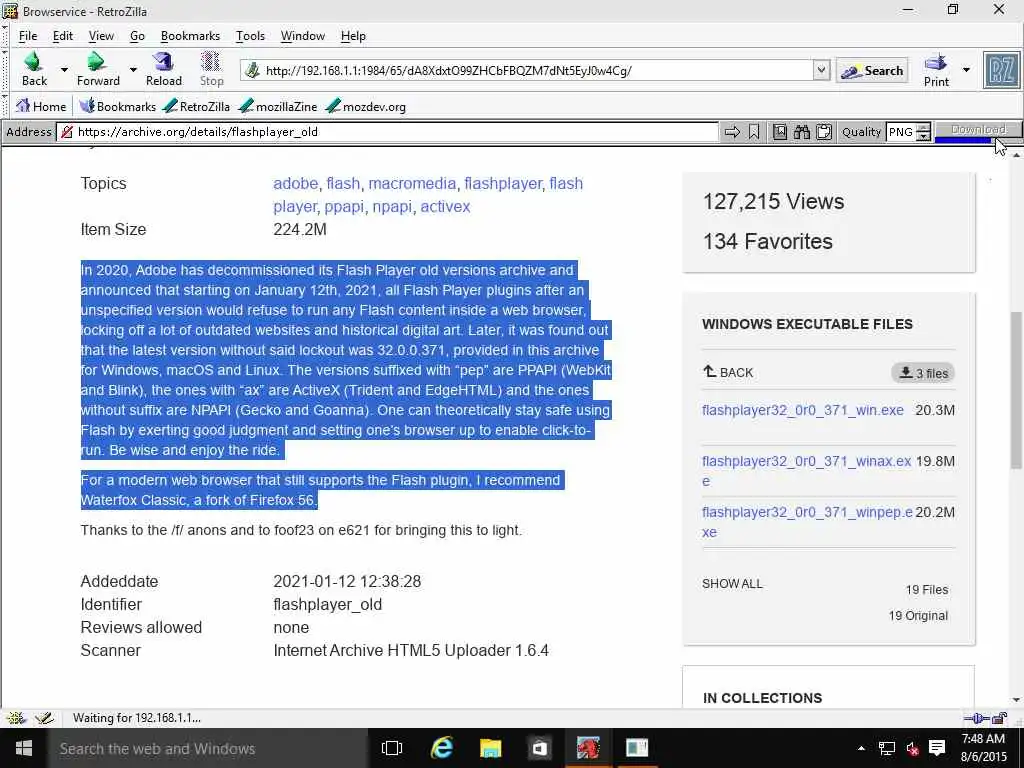Click the Browservice Address input field

click(x=387, y=132)
